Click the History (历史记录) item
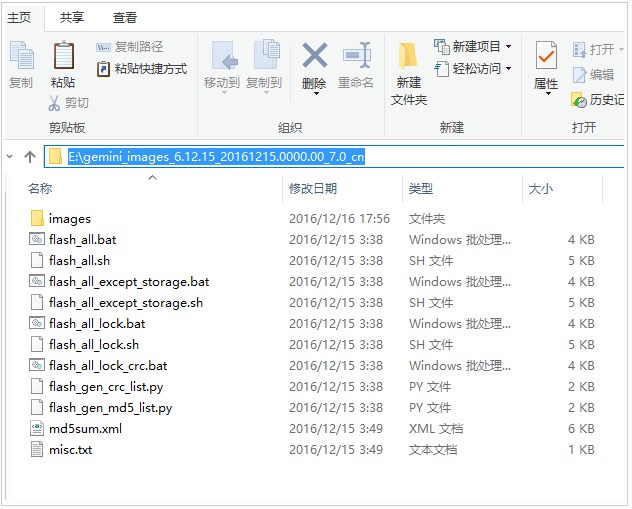 pos(597,100)
